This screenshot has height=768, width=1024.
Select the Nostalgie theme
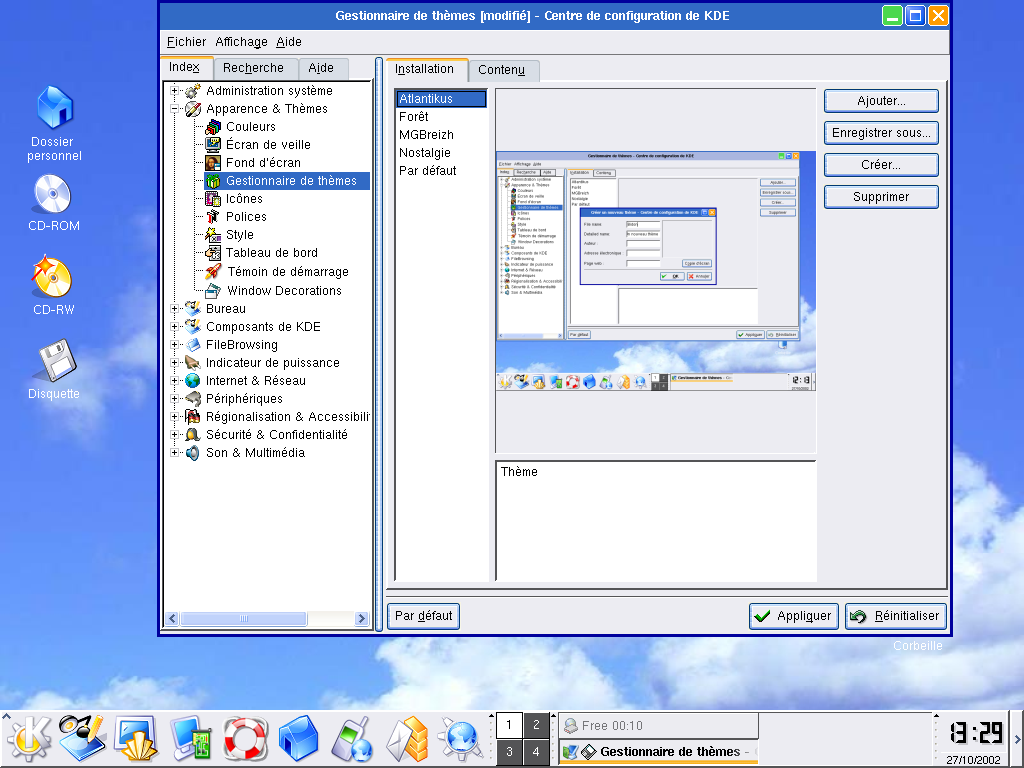point(441,153)
